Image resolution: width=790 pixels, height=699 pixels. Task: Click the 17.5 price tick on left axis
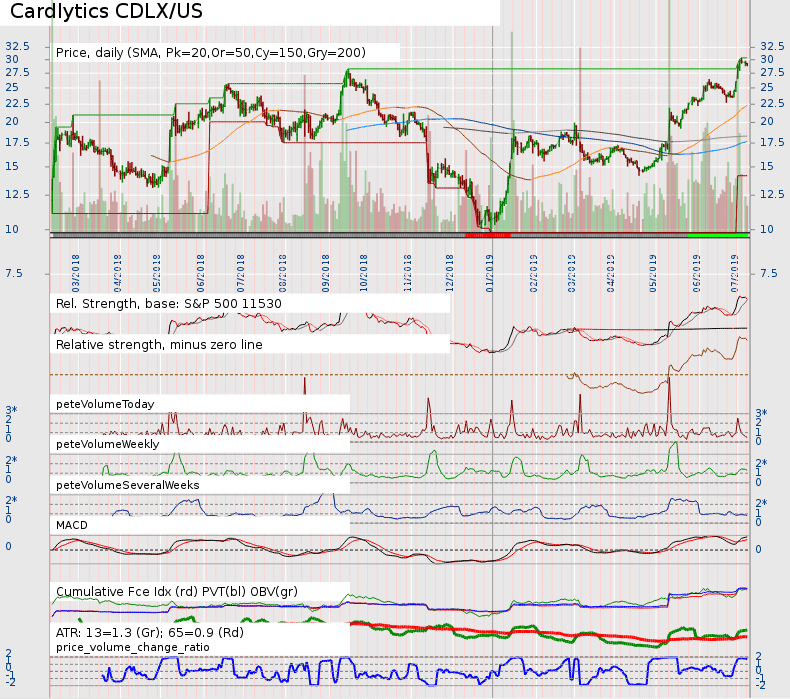coord(18,143)
